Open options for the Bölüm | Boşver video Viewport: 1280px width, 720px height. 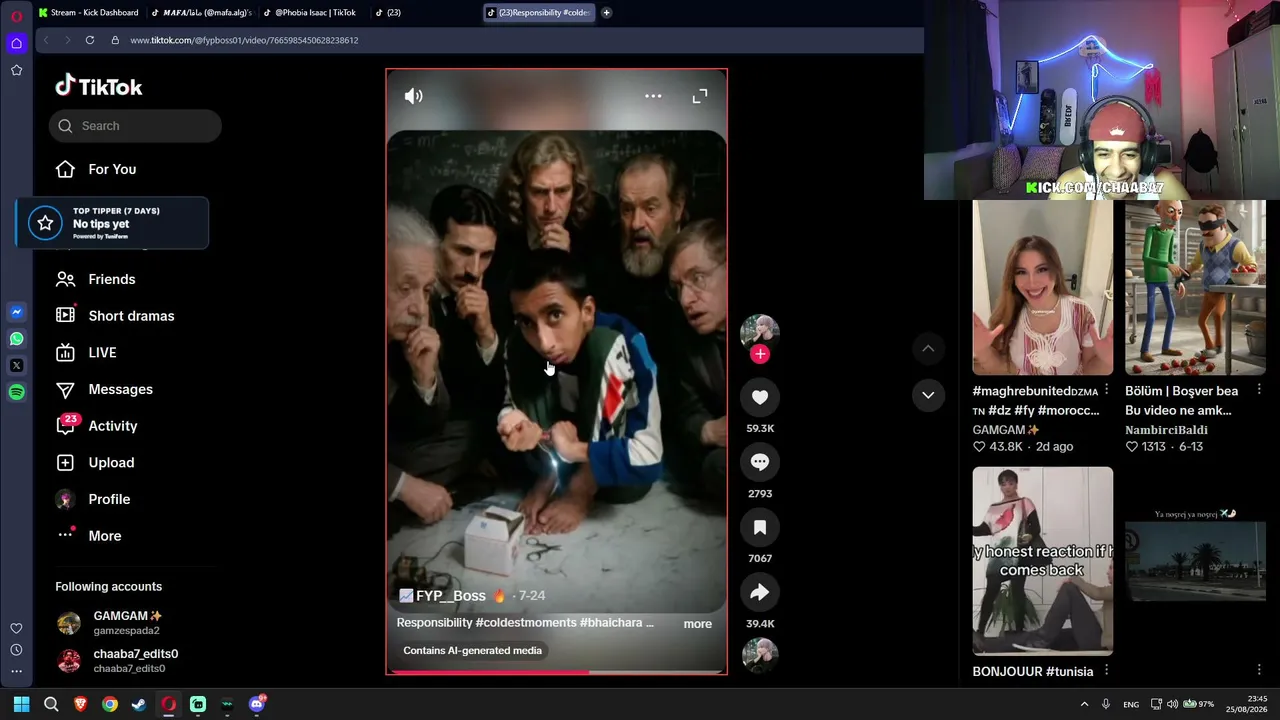coord(1259,390)
